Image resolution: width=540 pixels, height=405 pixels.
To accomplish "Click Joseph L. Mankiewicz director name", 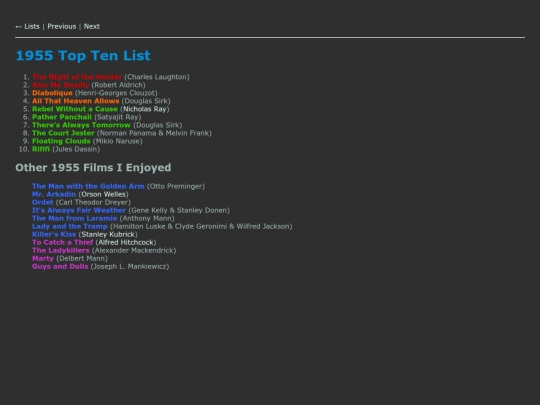I will (x=130, y=267).
